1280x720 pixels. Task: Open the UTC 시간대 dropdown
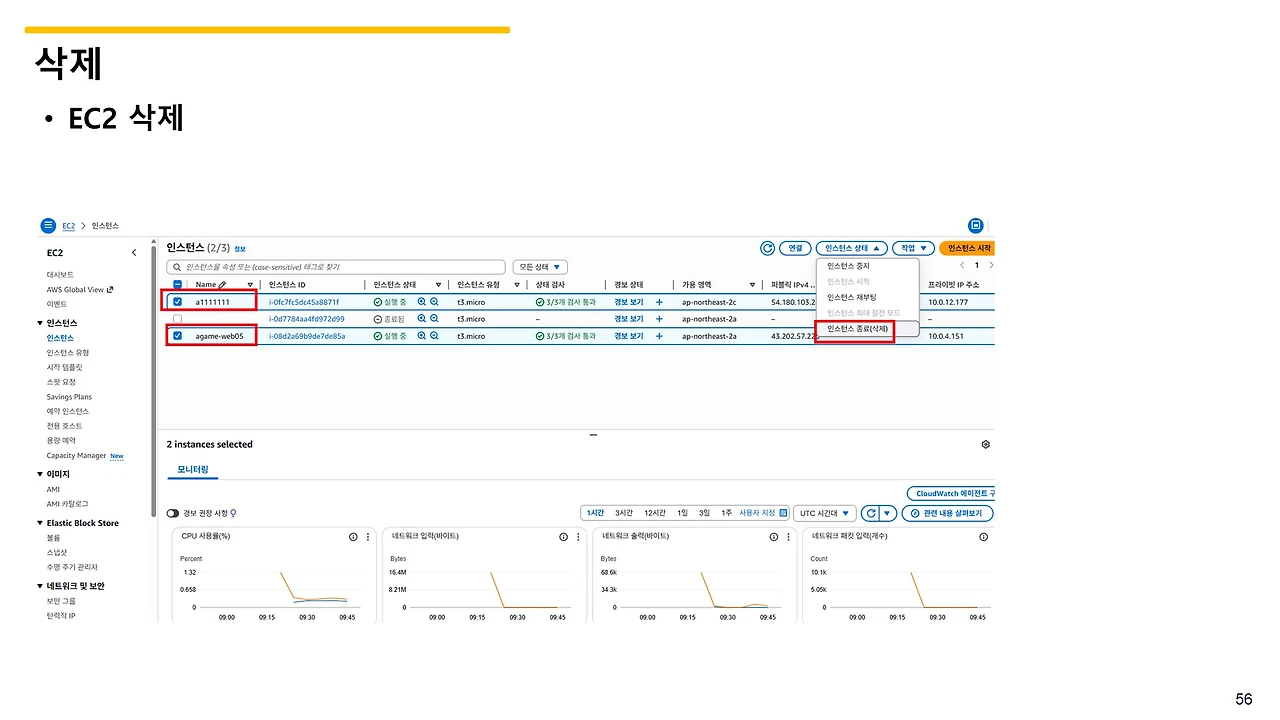pyautogui.click(x=825, y=513)
